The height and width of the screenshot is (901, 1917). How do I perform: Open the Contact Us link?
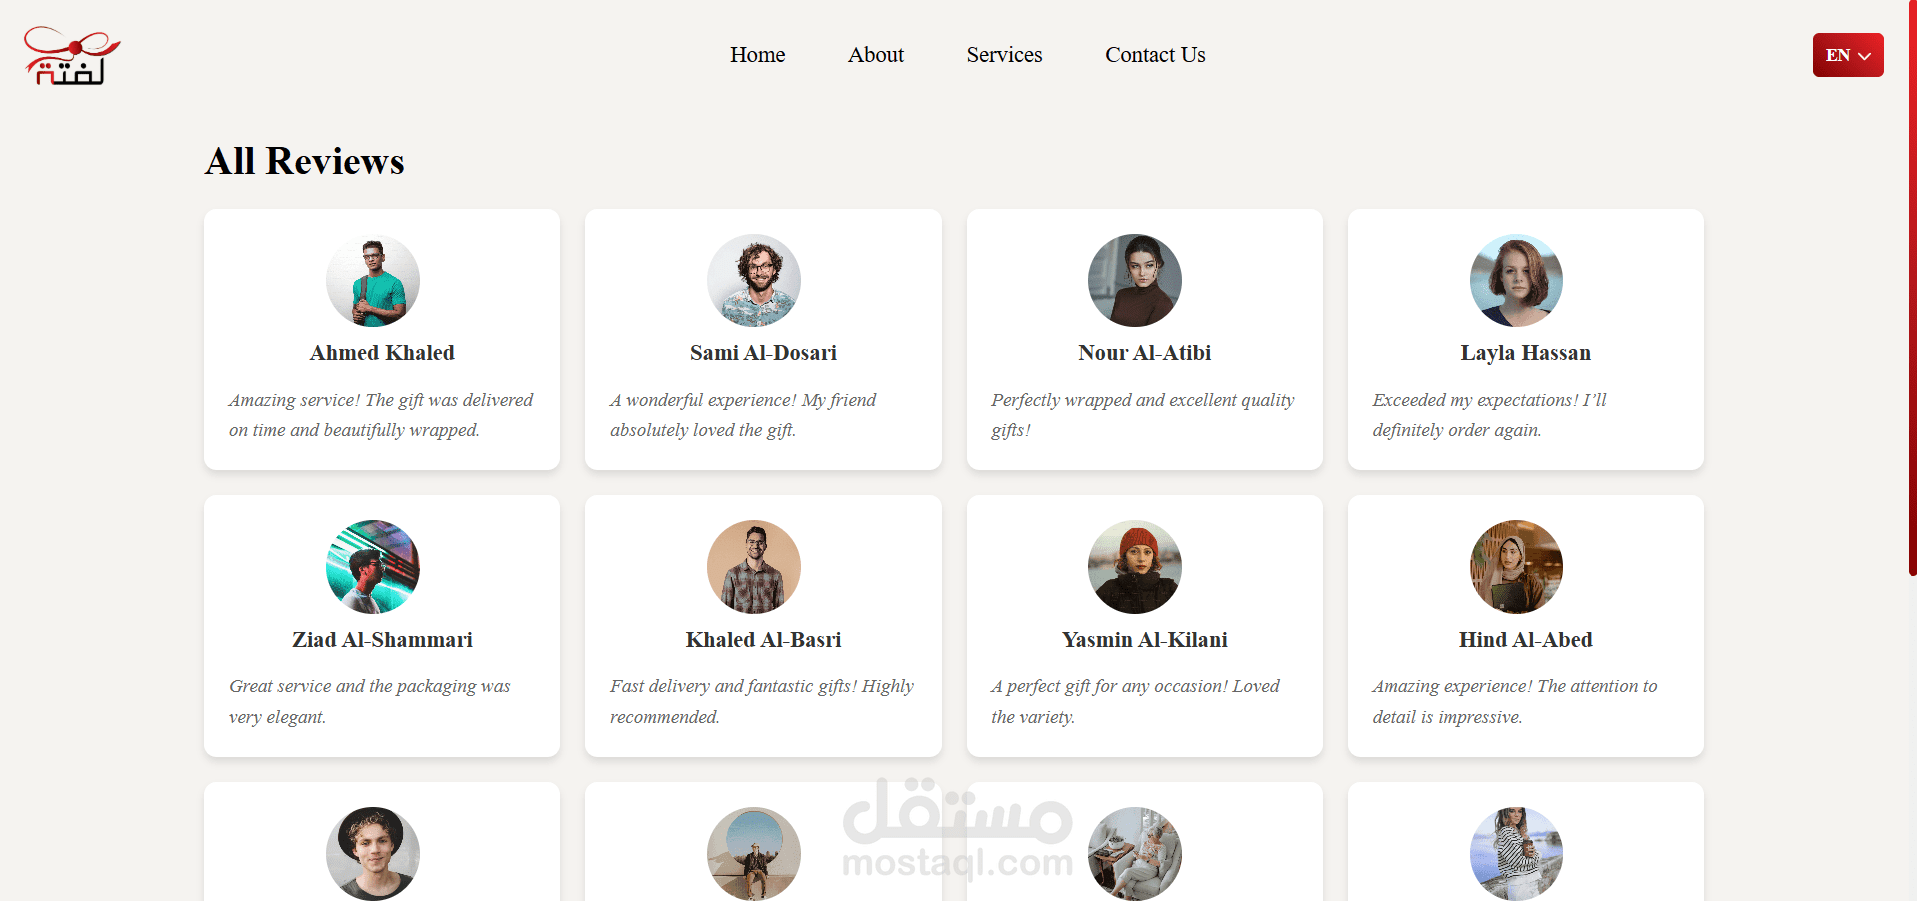[x=1155, y=55]
